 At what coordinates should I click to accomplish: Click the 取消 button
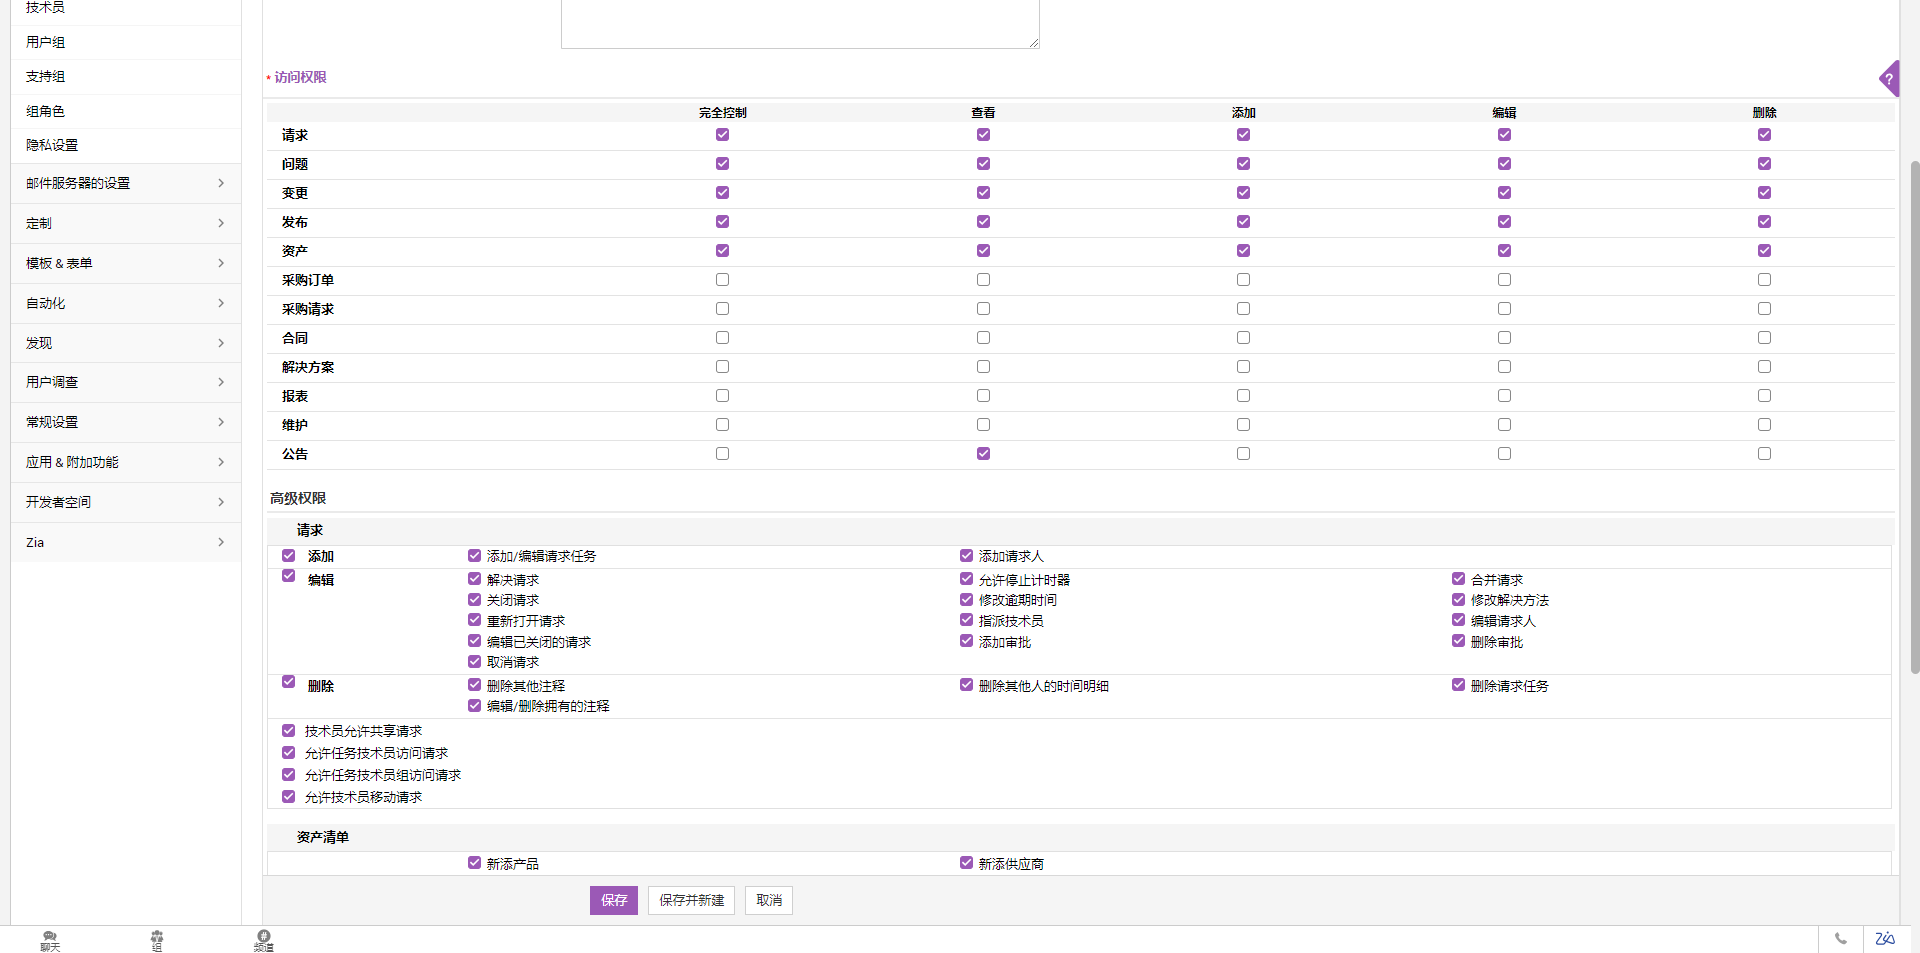(x=768, y=900)
